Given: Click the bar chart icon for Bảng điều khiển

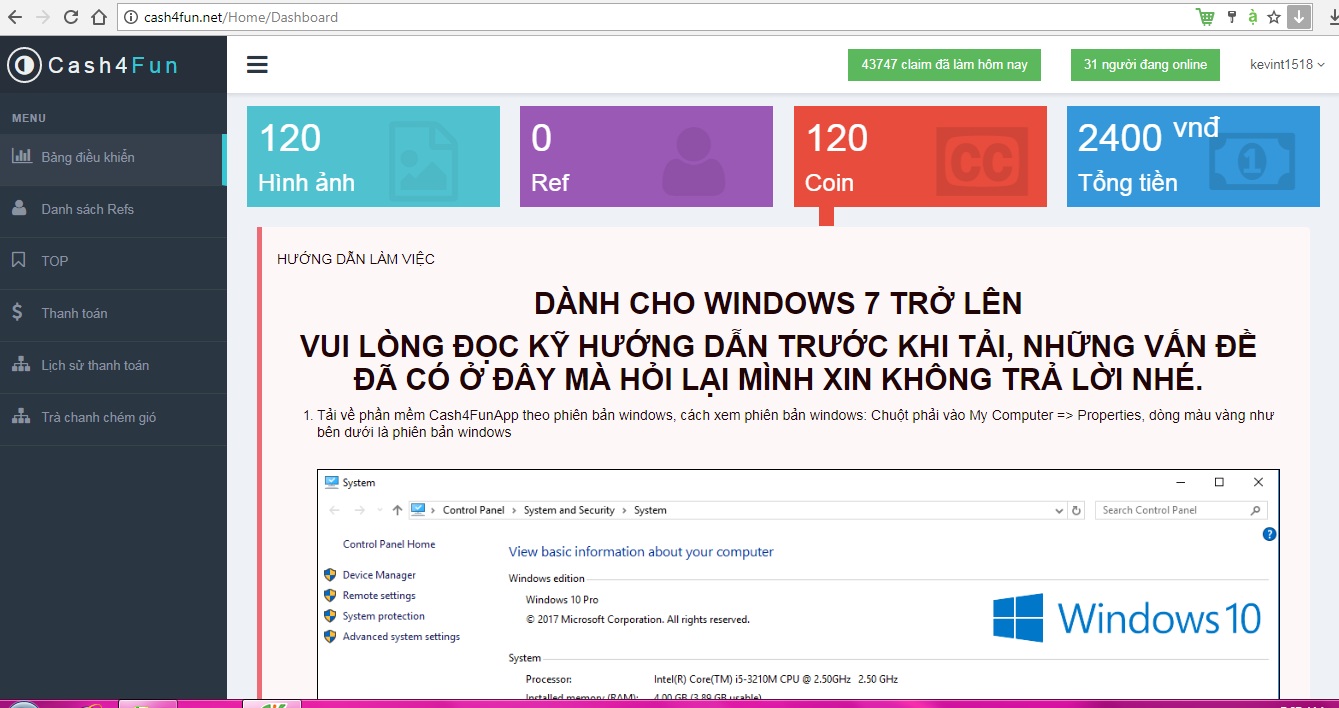Looking at the screenshot, I should pos(20,156).
